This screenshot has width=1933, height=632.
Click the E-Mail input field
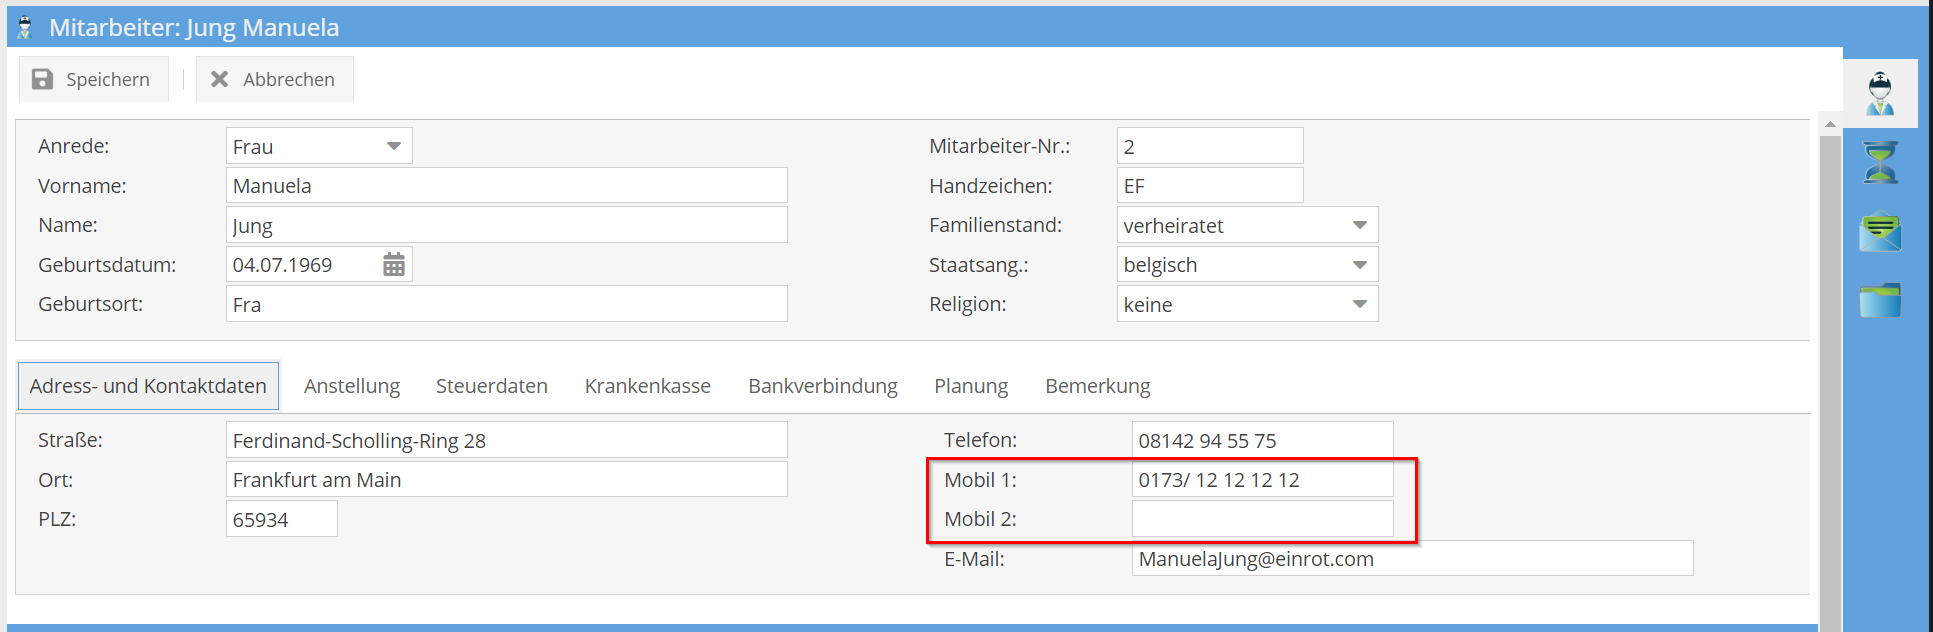click(1413, 558)
